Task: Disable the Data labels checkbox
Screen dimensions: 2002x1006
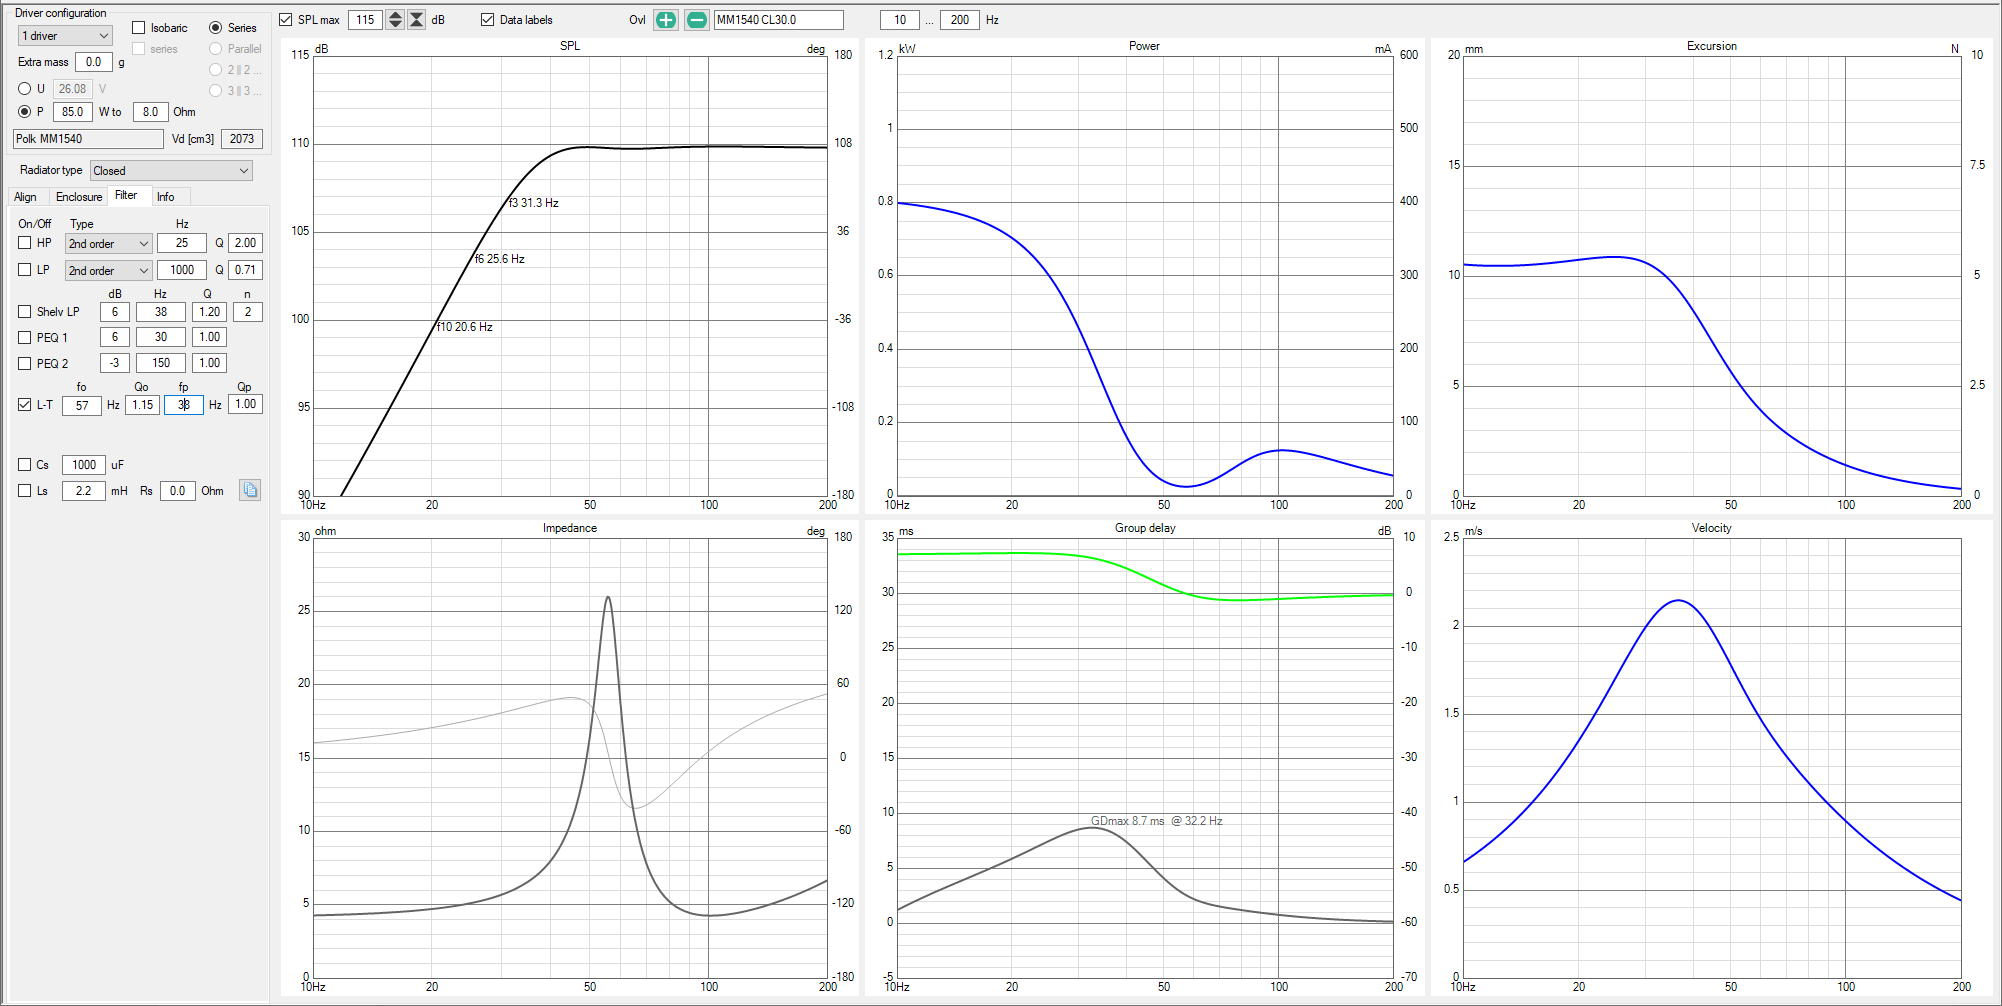Action: [488, 20]
